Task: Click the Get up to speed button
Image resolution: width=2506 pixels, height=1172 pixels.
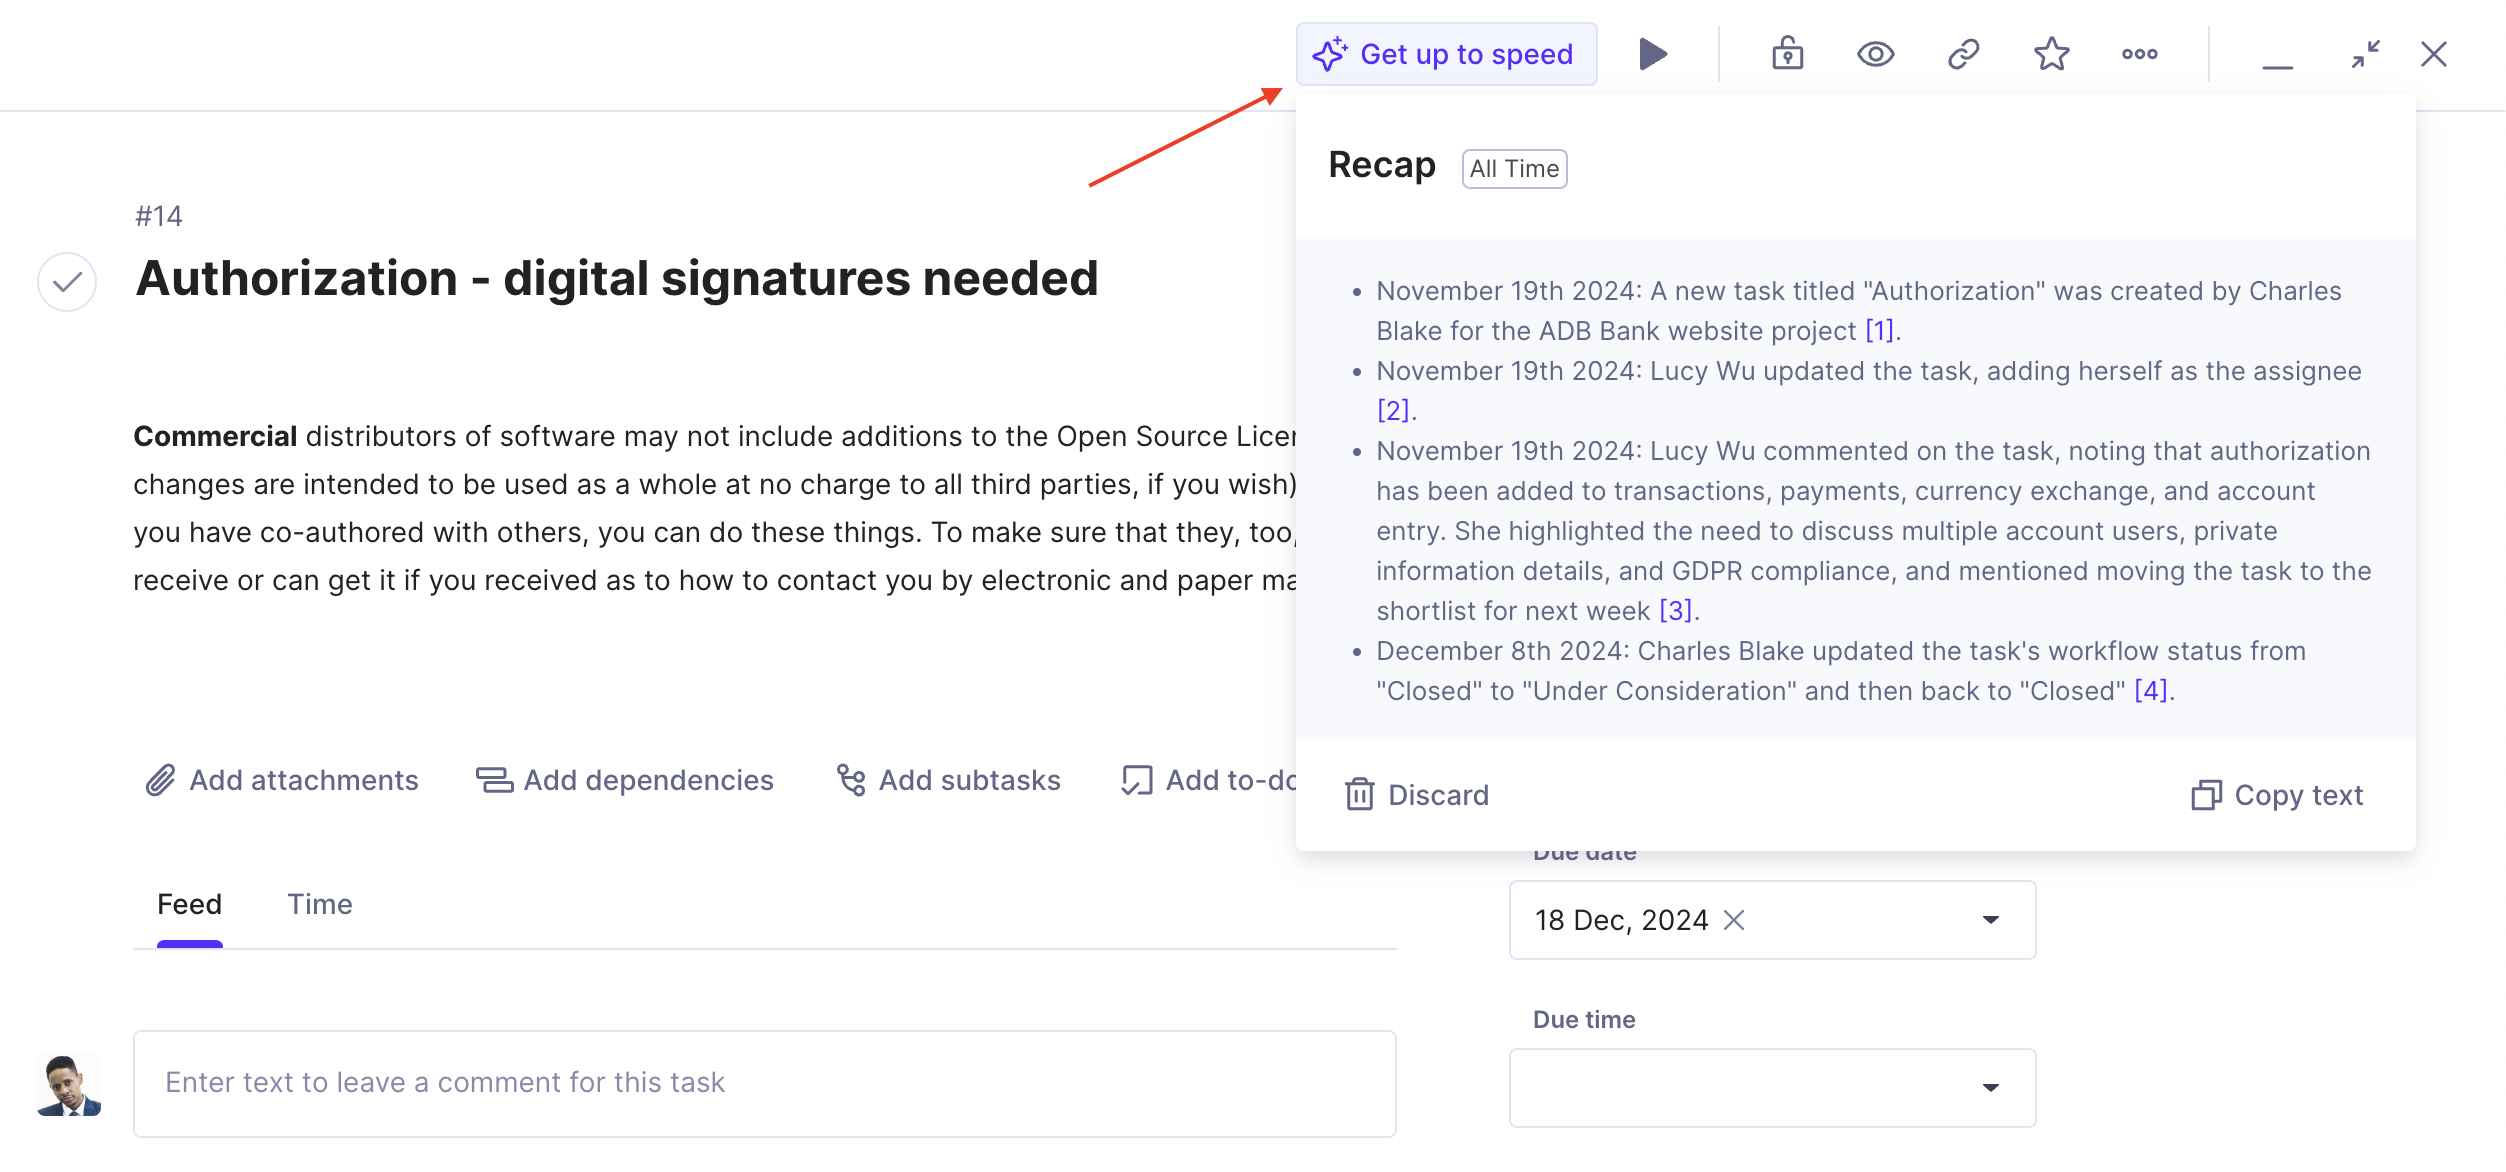Action: (1446, 54)
